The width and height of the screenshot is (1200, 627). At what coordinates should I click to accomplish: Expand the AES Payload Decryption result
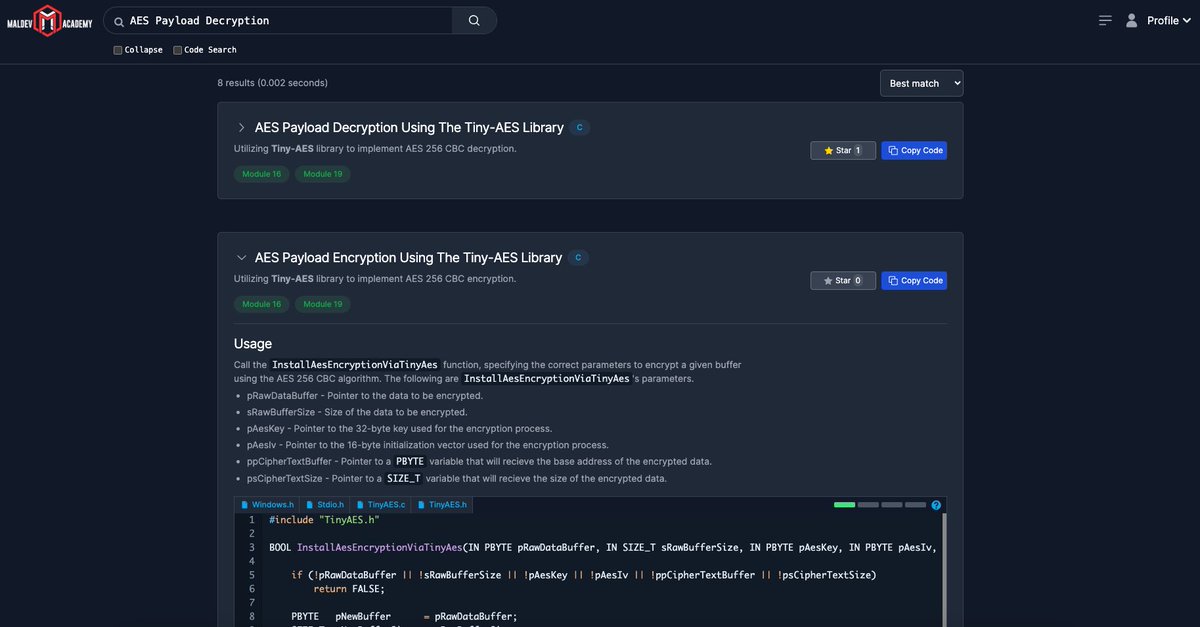[241, 128]
